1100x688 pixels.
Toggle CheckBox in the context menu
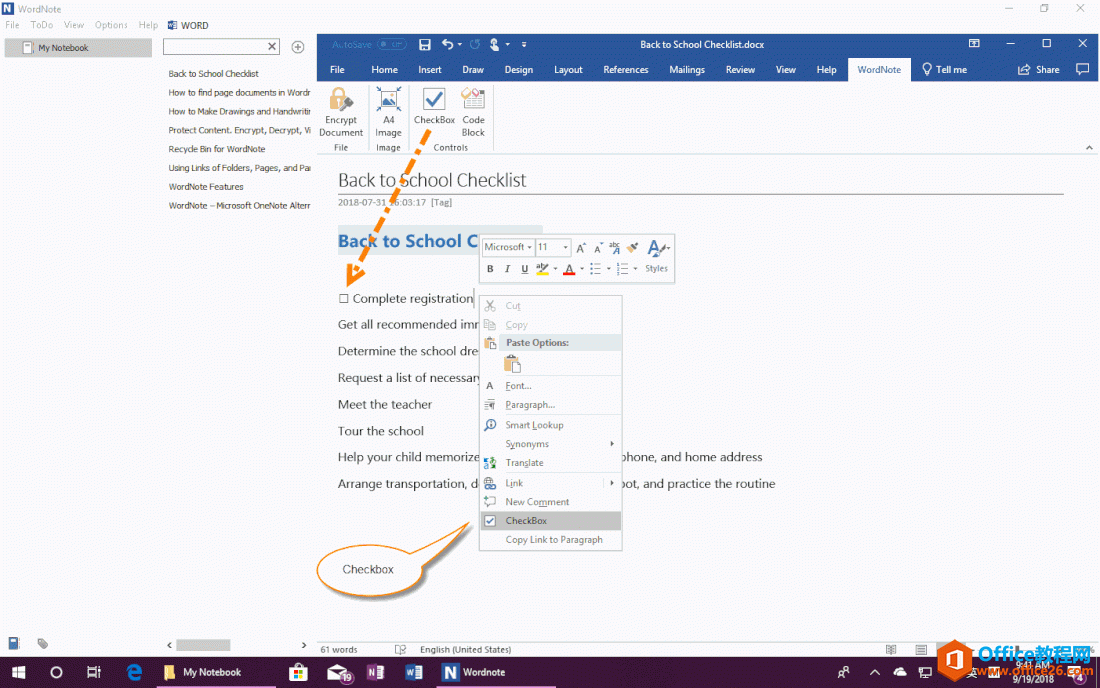pos(526,521)
